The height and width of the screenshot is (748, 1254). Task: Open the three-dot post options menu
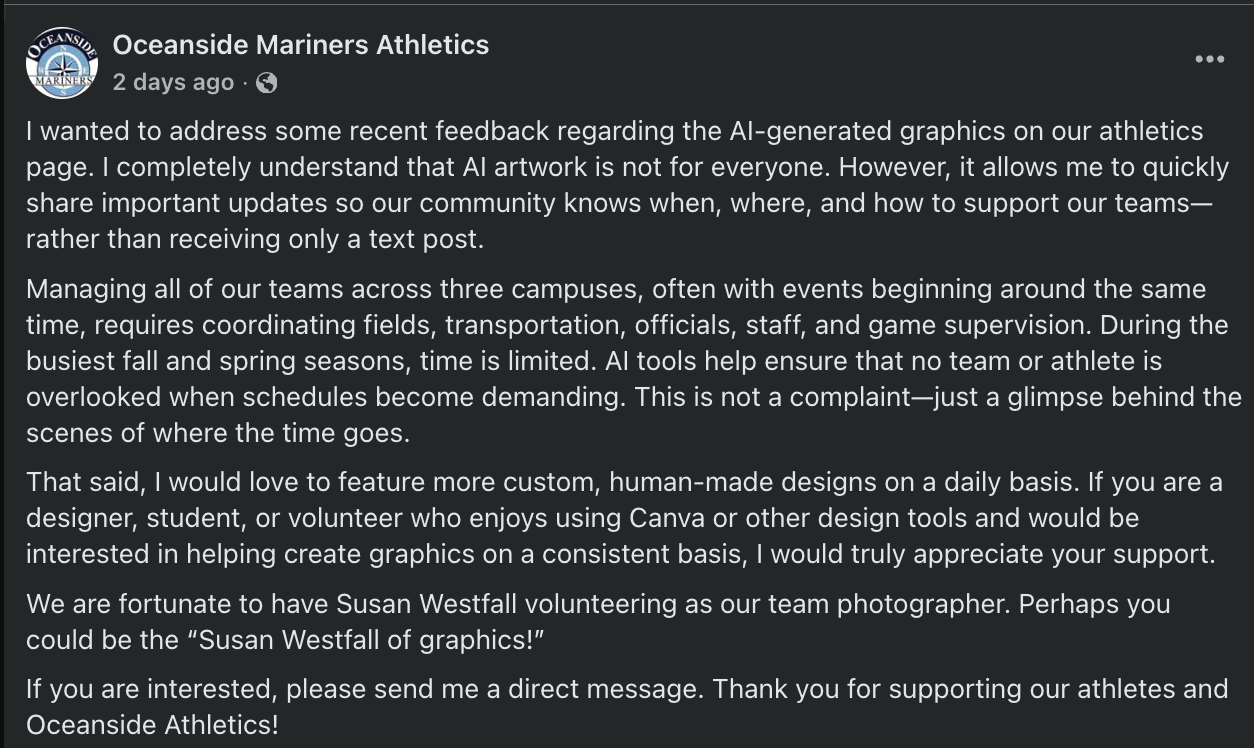(1209, 60)
